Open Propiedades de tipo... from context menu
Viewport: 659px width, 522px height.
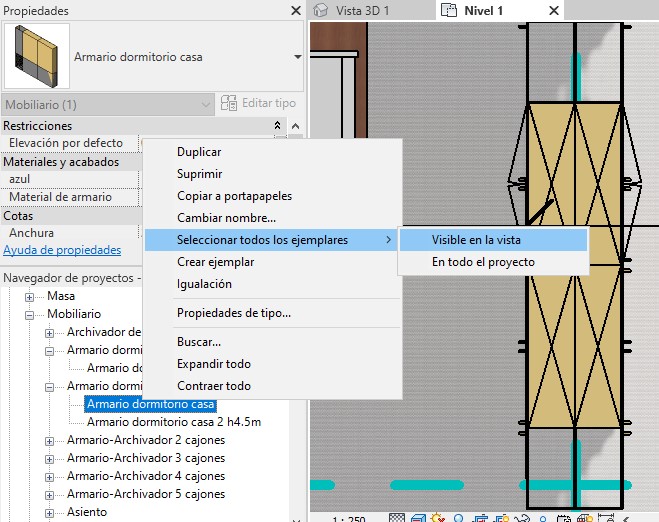pos(233,313)
